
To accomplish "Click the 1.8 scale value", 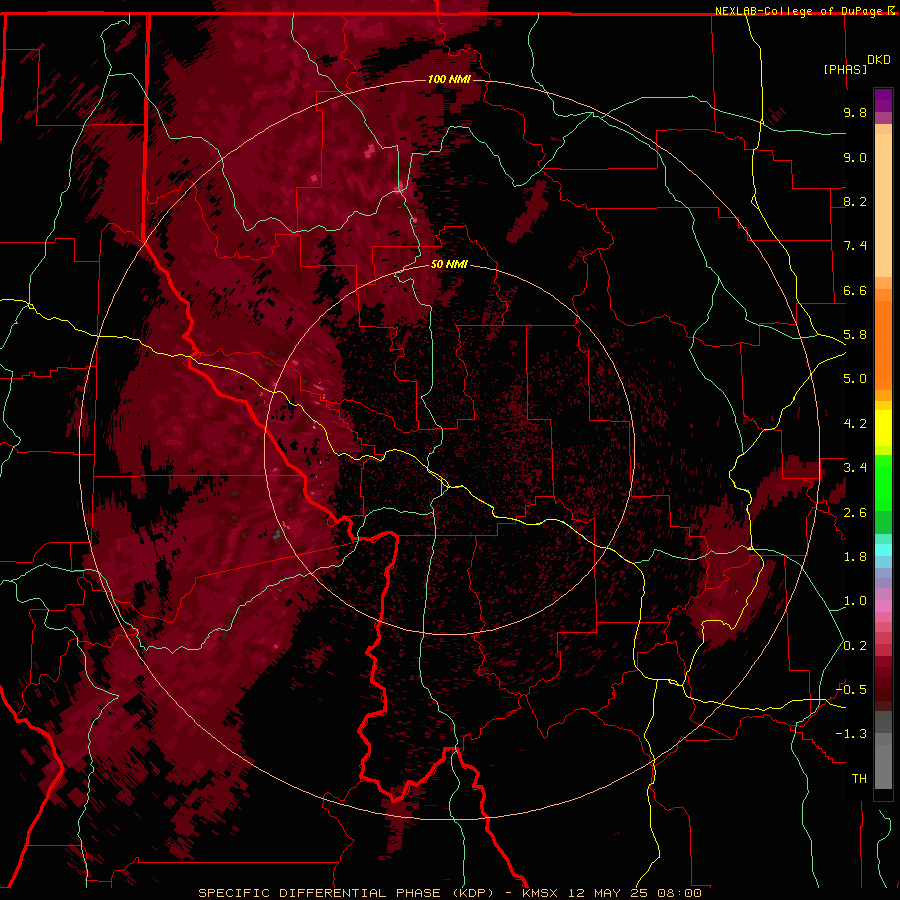I will 855,557.
